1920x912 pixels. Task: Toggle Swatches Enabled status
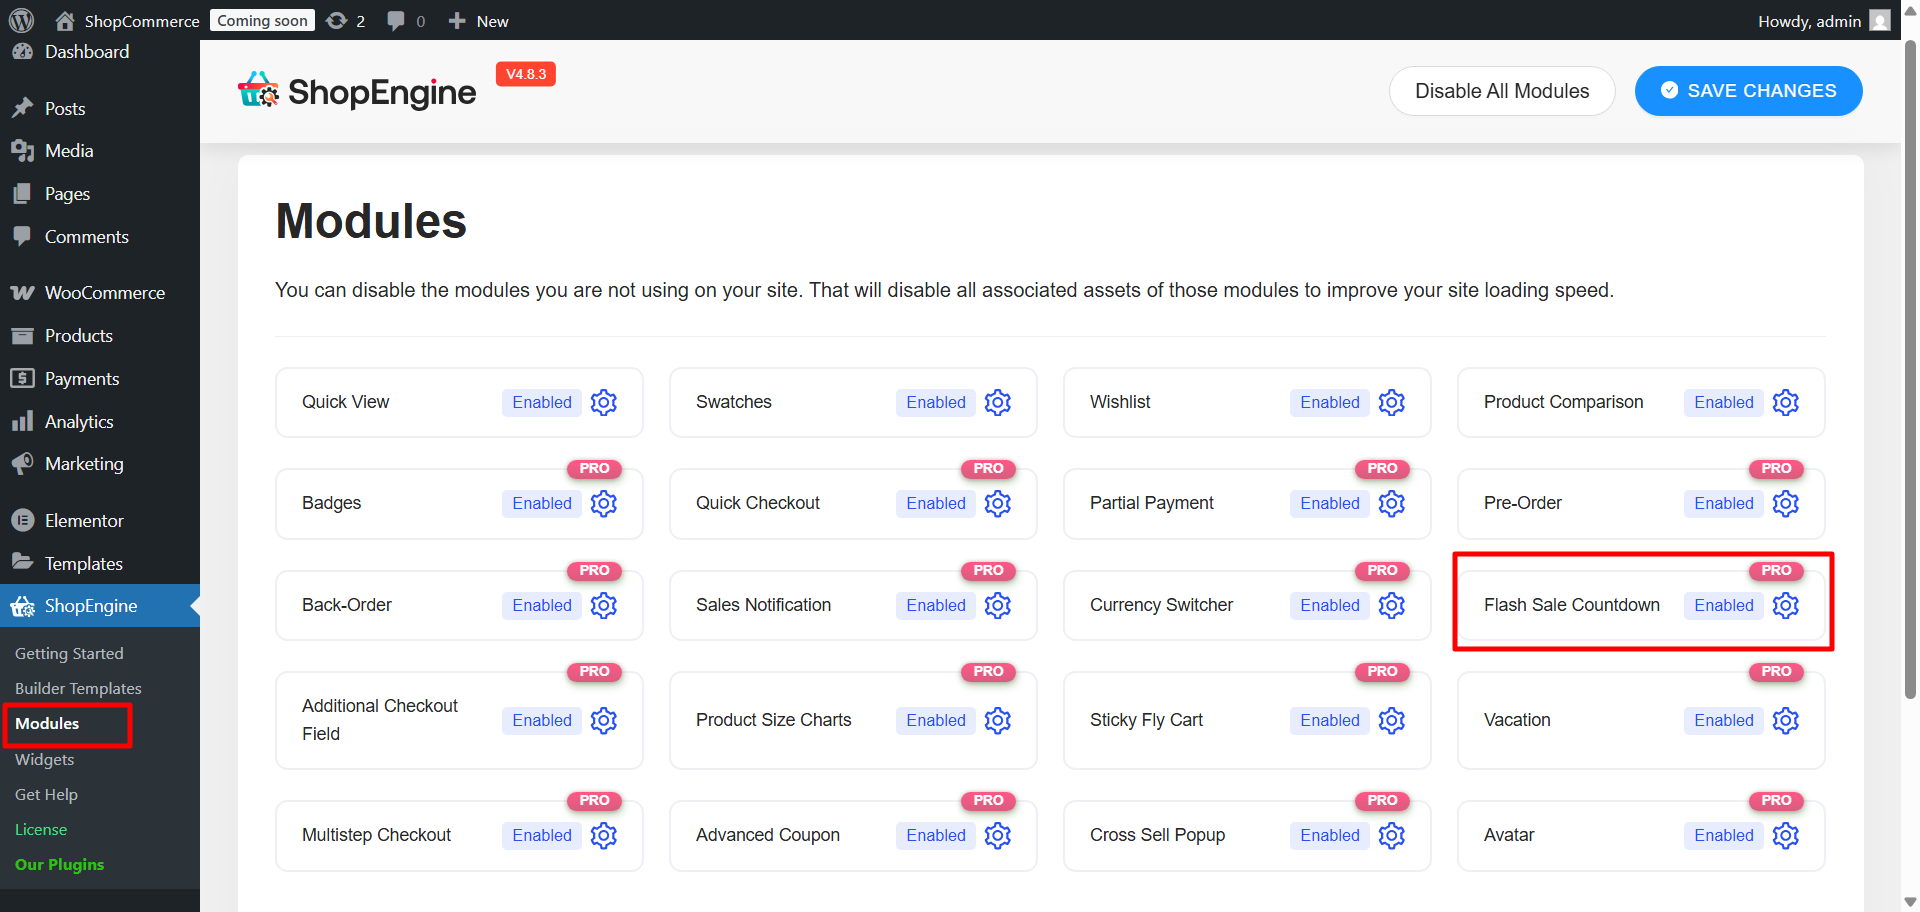(x=936, y=402)
